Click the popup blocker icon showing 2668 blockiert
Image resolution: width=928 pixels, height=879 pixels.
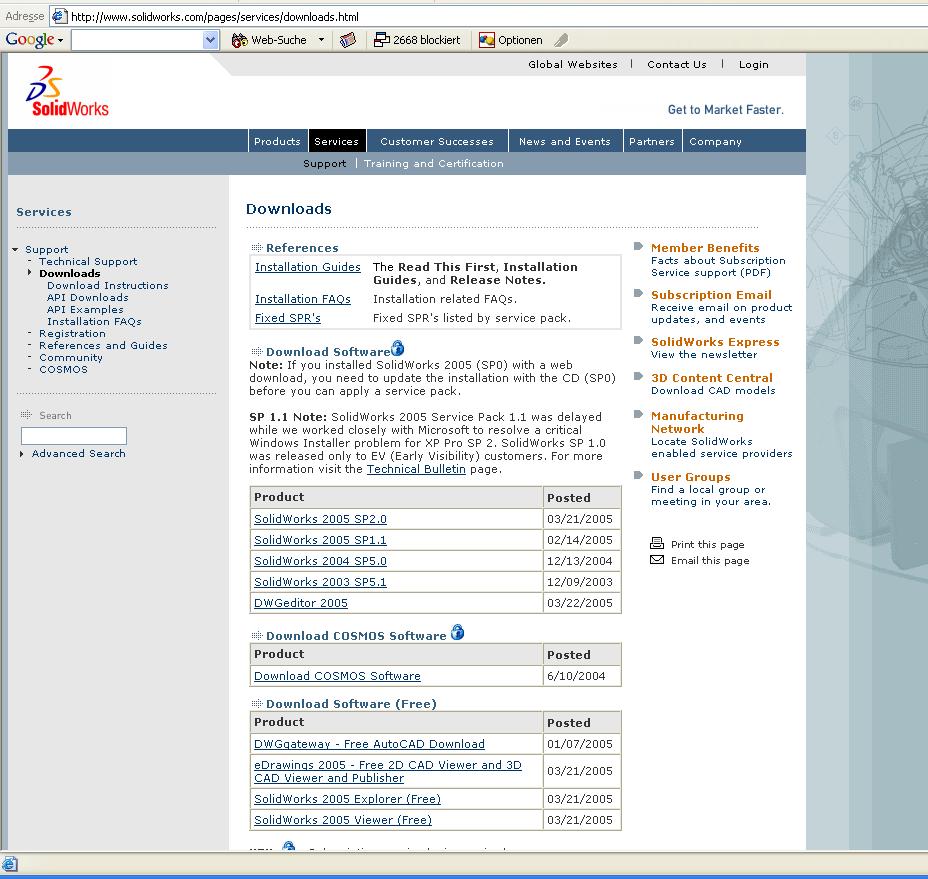[382, 40]
